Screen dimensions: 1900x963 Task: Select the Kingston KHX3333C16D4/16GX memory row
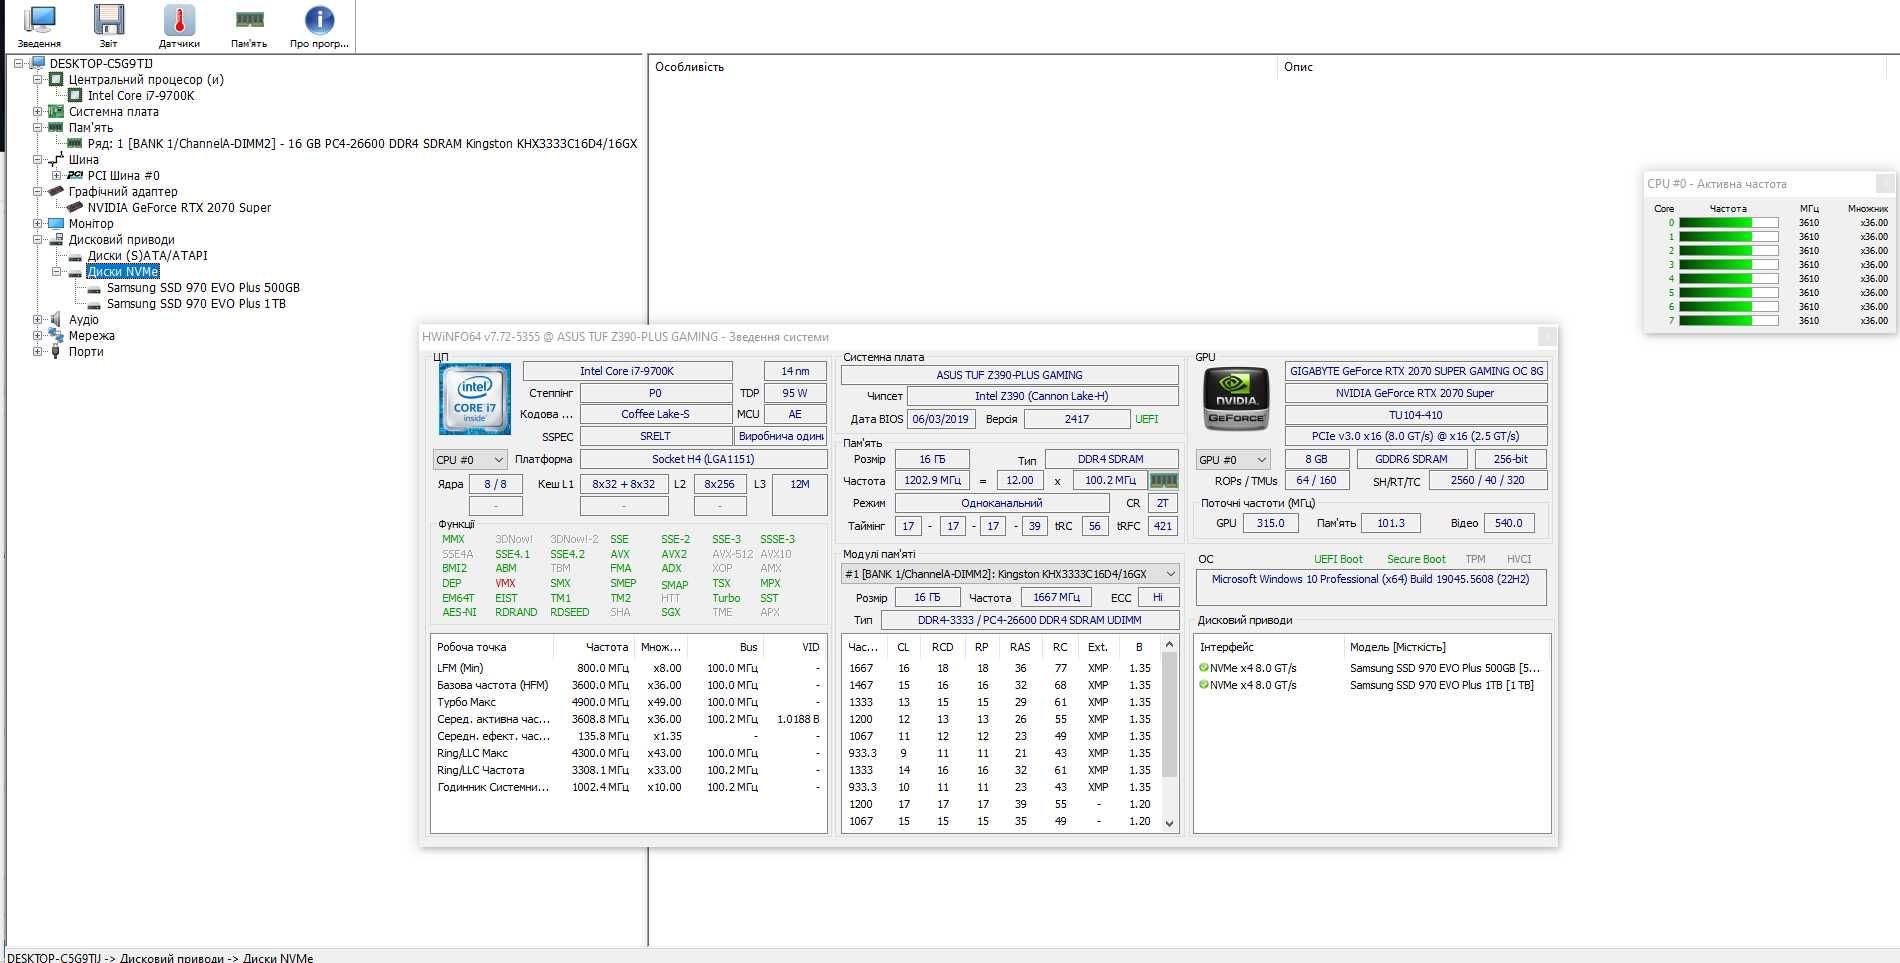click(x=362, y=143)
